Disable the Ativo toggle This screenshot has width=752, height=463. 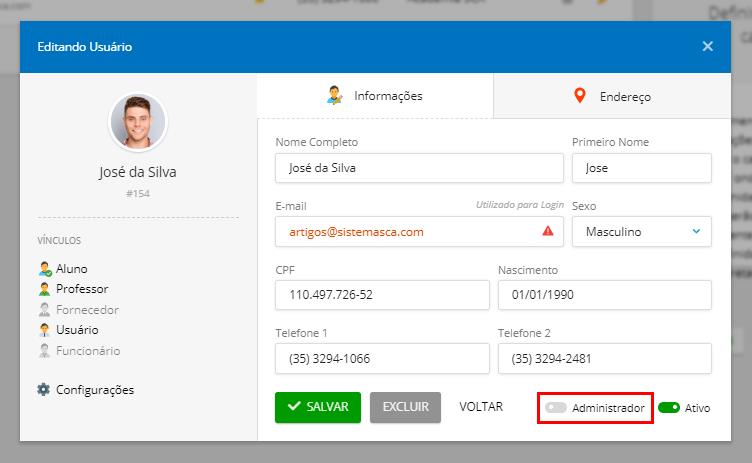pyautogui.click(x=669, y=407)
